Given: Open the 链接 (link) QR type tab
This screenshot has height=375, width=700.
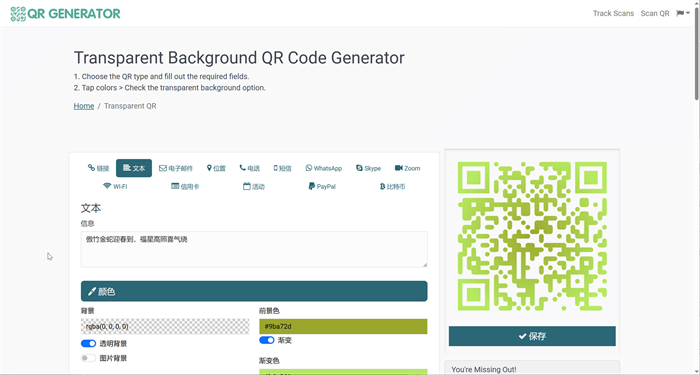Looking at the screenshot, I should (98, 168).
